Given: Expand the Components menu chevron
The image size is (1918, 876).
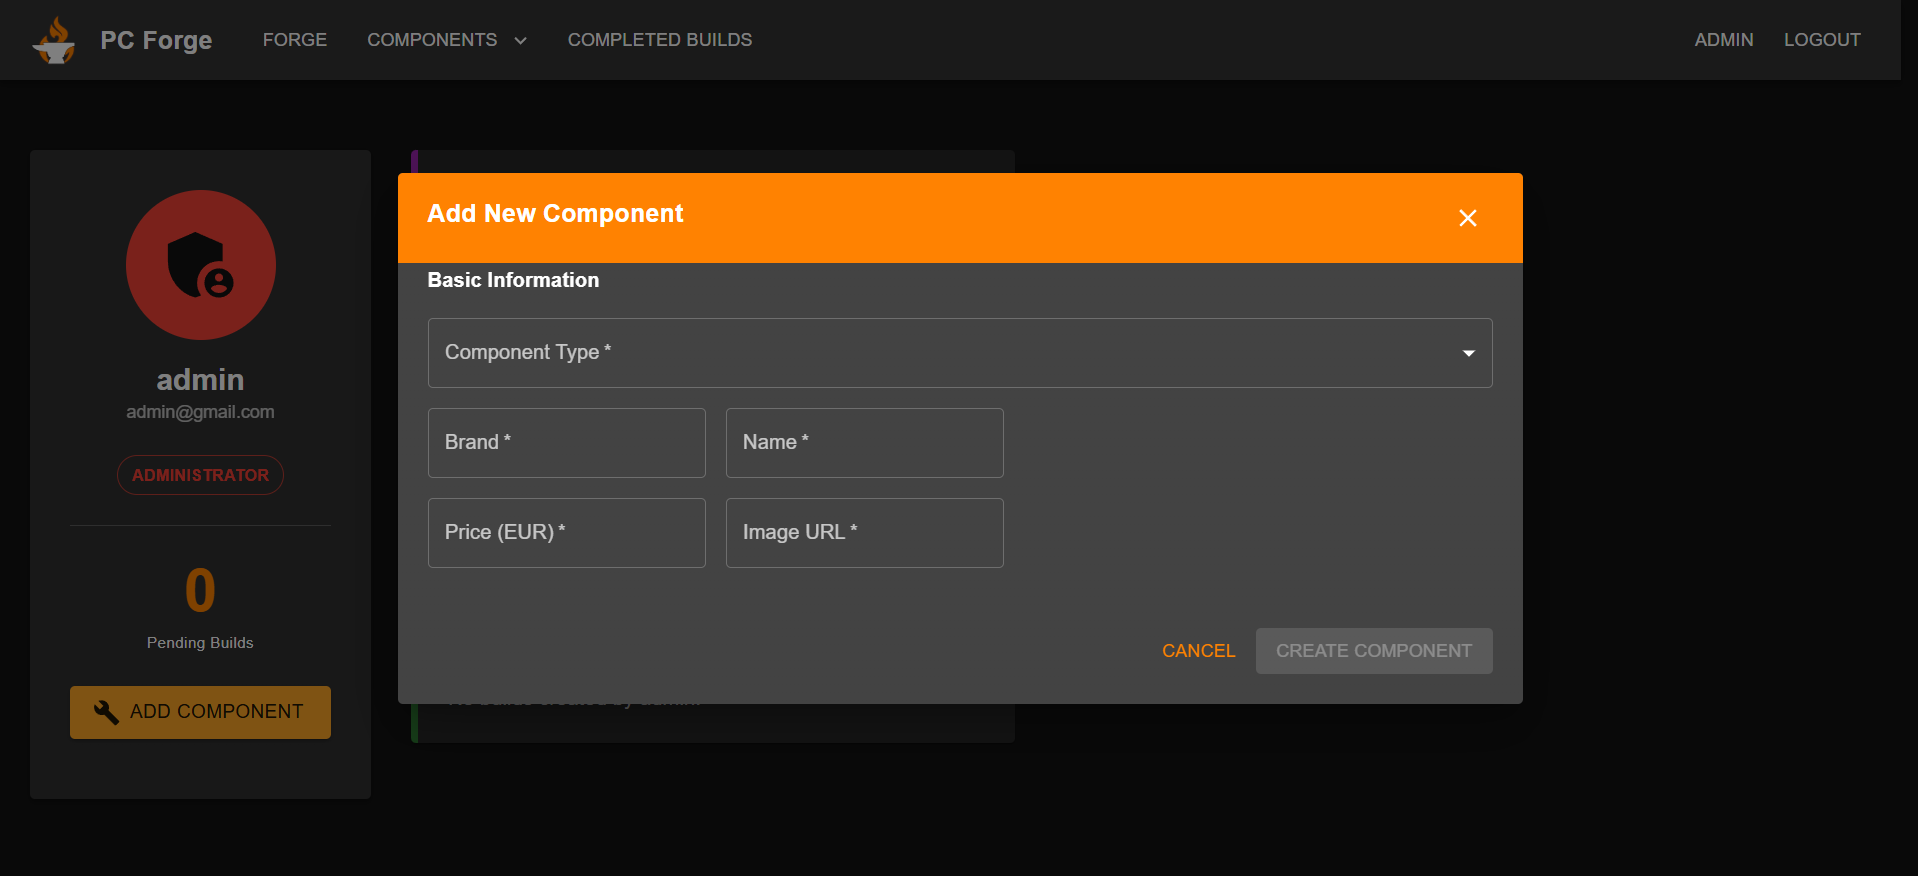Looking at the screenshot, I should point(520,41).
